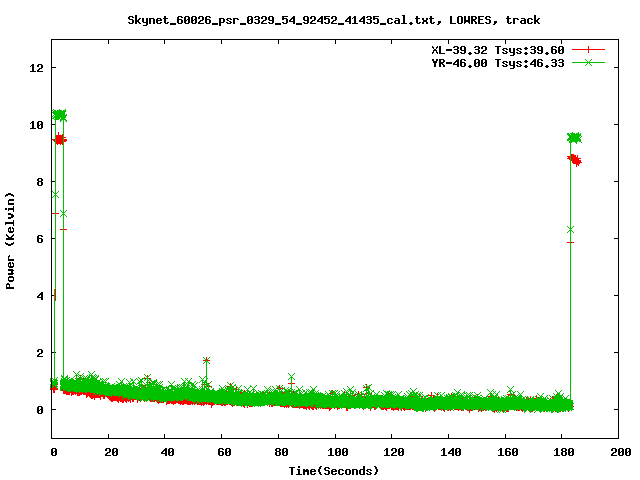The image size is (640, 480).
Task: Click the y-axis tick label 2
Action: [40, 353]
